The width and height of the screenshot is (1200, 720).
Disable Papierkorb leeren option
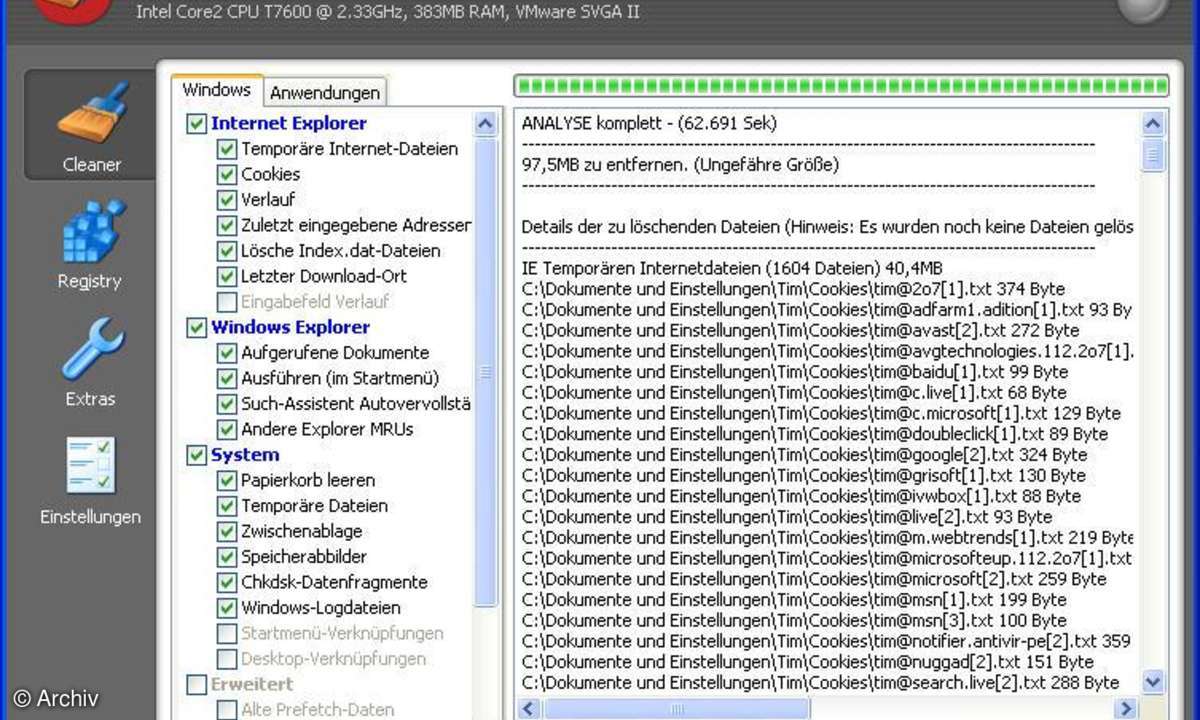click(x=227, y=480)
